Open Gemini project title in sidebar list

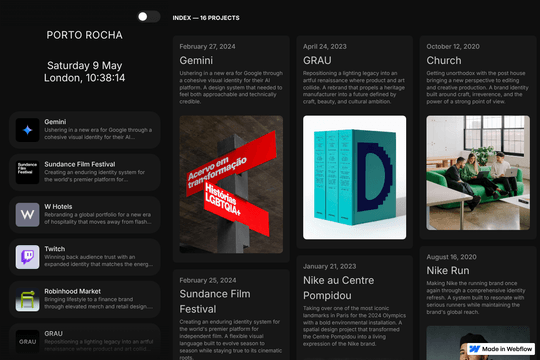click(55, 122)
